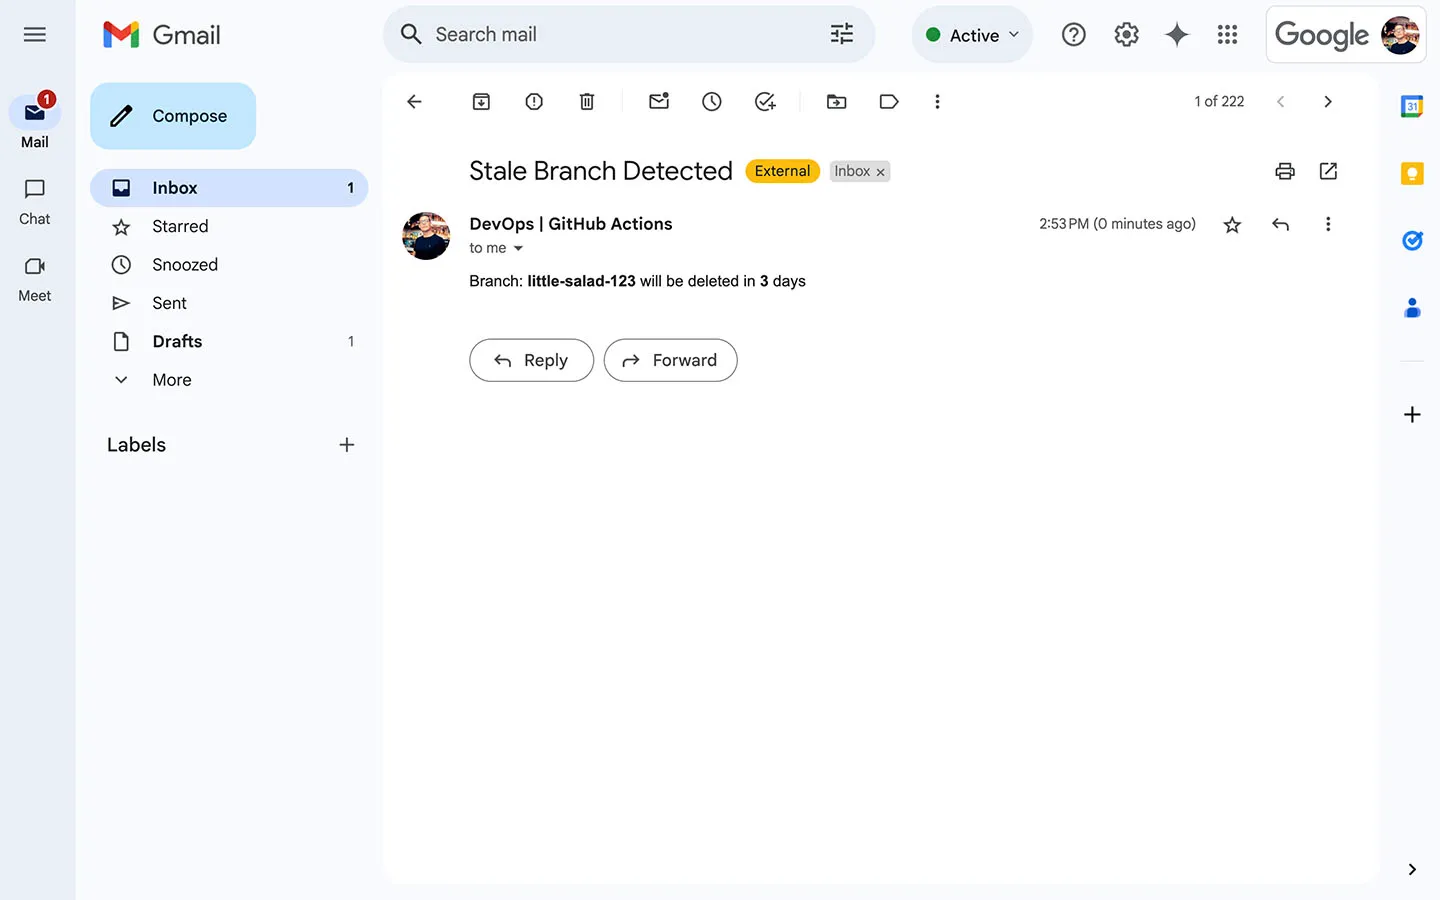
Task: Remove the Inbox label from the email
Action: click(881, 172)
